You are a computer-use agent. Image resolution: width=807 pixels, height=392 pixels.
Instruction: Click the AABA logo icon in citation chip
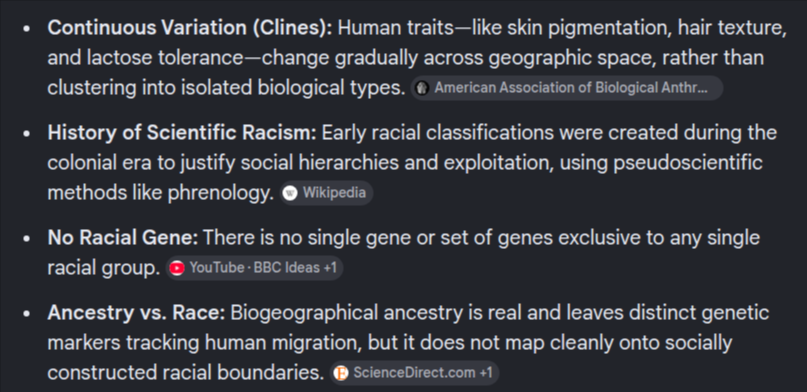(x=422, y=88)
